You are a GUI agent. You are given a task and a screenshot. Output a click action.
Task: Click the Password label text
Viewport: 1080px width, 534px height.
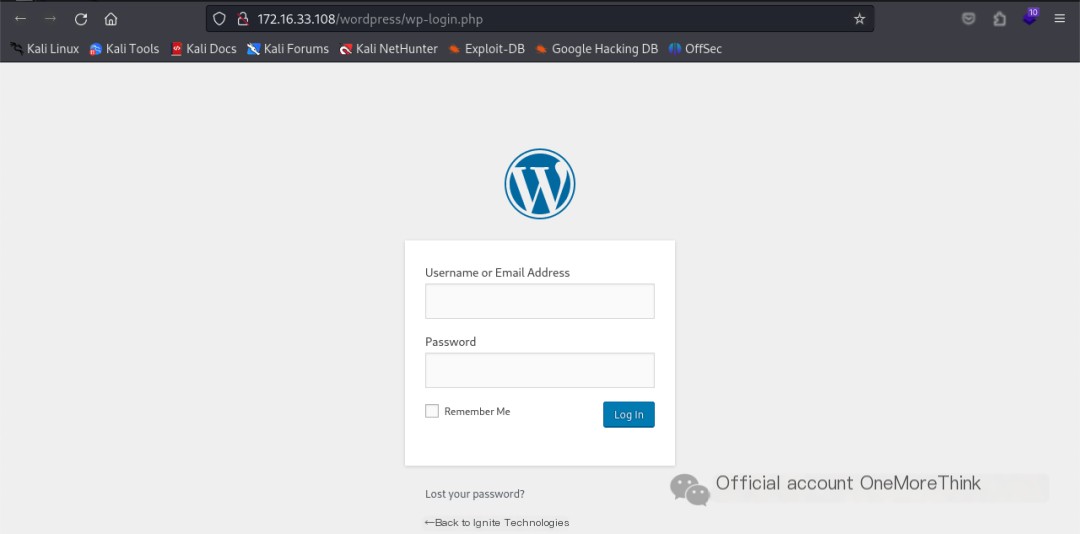click(450, 342)
